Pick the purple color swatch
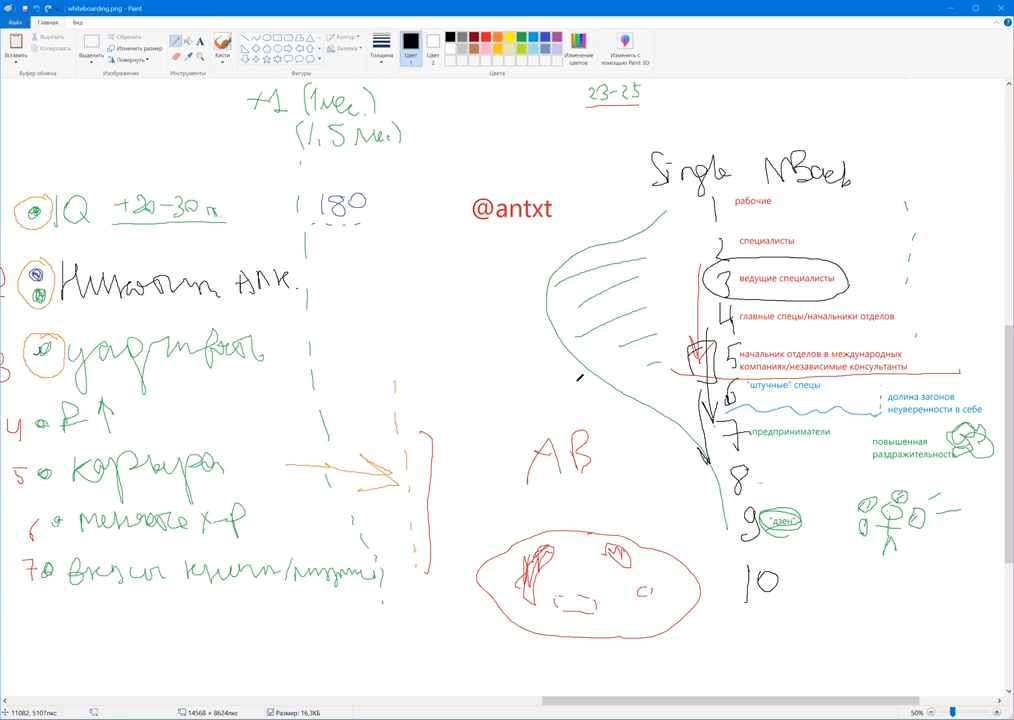The image size is (1014, 720). 557,37
